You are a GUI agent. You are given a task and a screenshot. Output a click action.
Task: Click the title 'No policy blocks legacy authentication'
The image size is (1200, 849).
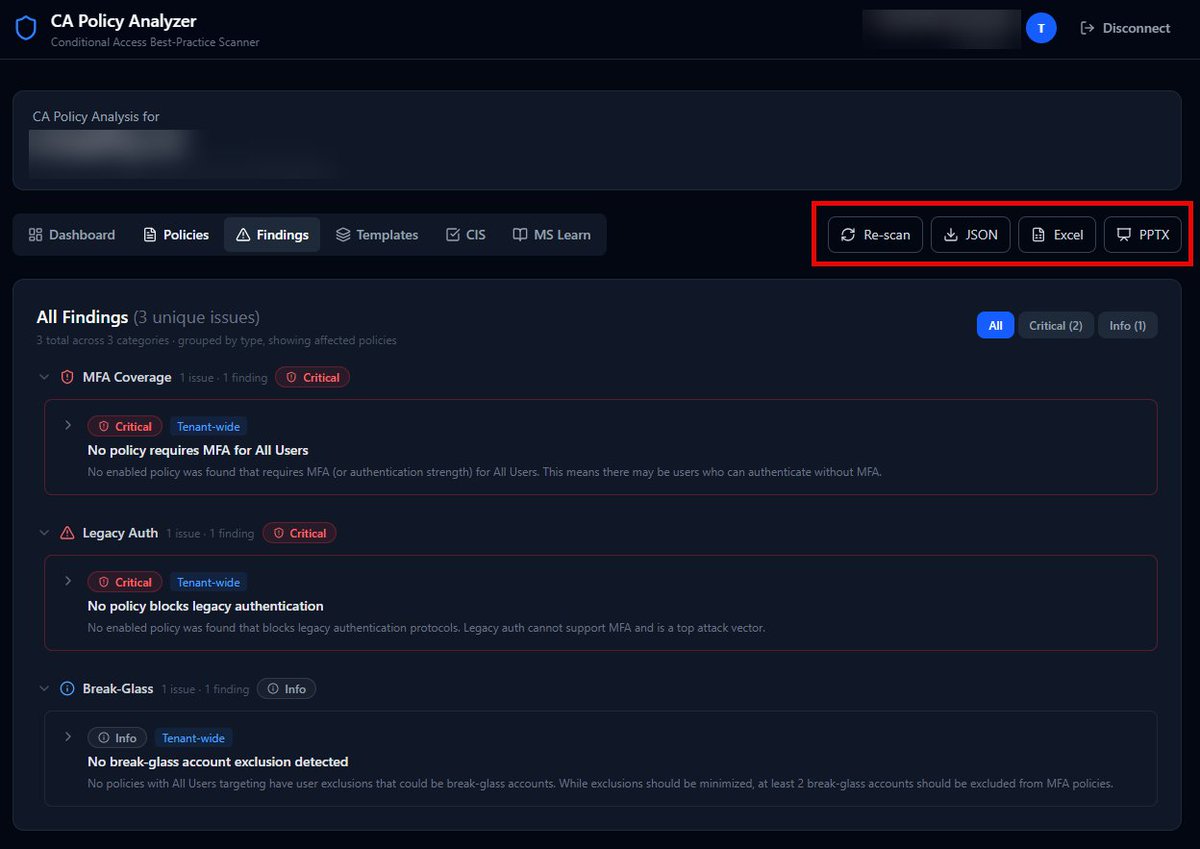(206, 606)
